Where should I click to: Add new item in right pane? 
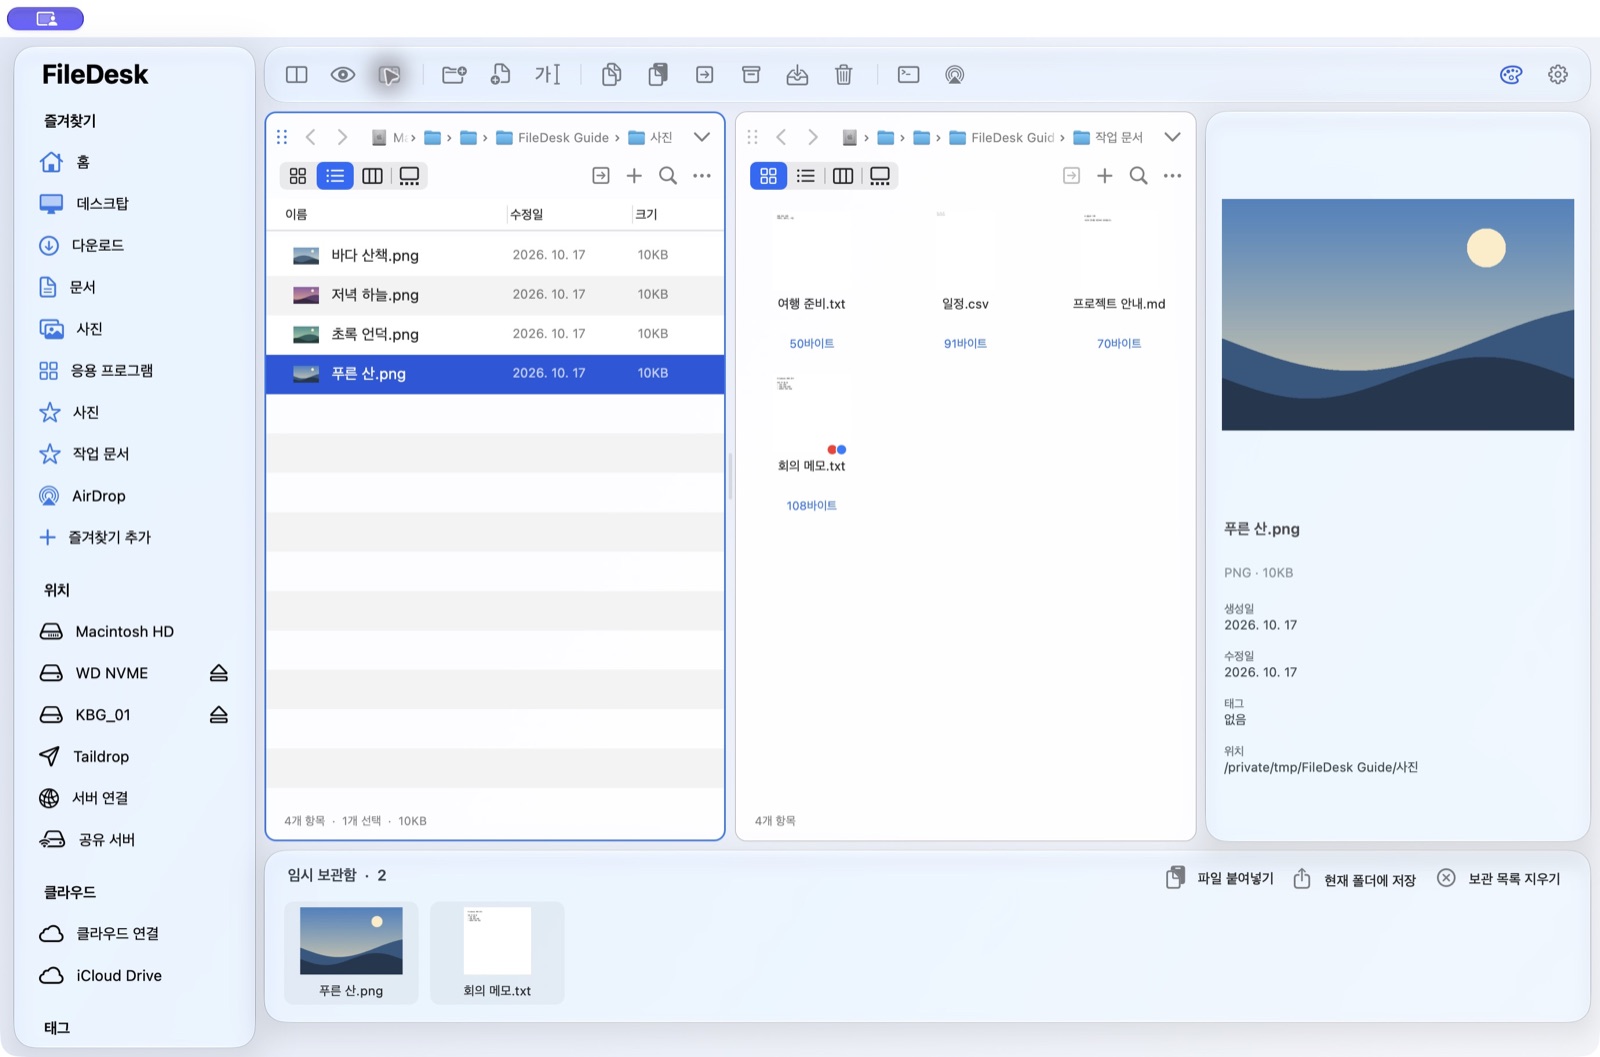point(1104,176)
